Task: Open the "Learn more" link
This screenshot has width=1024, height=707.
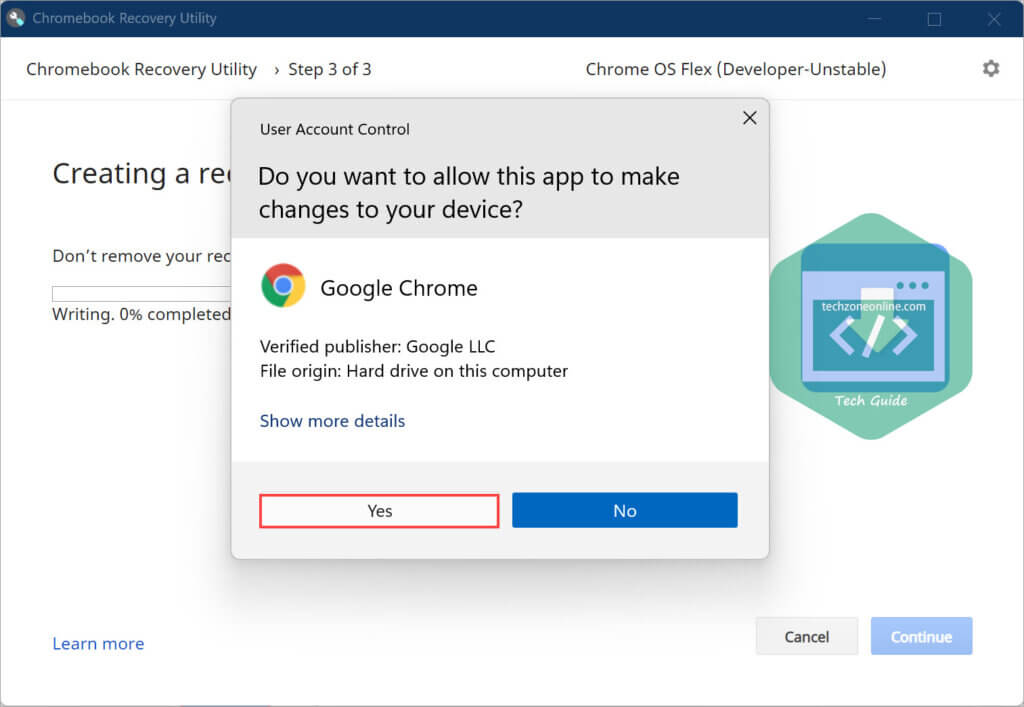Action: [97, 643]
